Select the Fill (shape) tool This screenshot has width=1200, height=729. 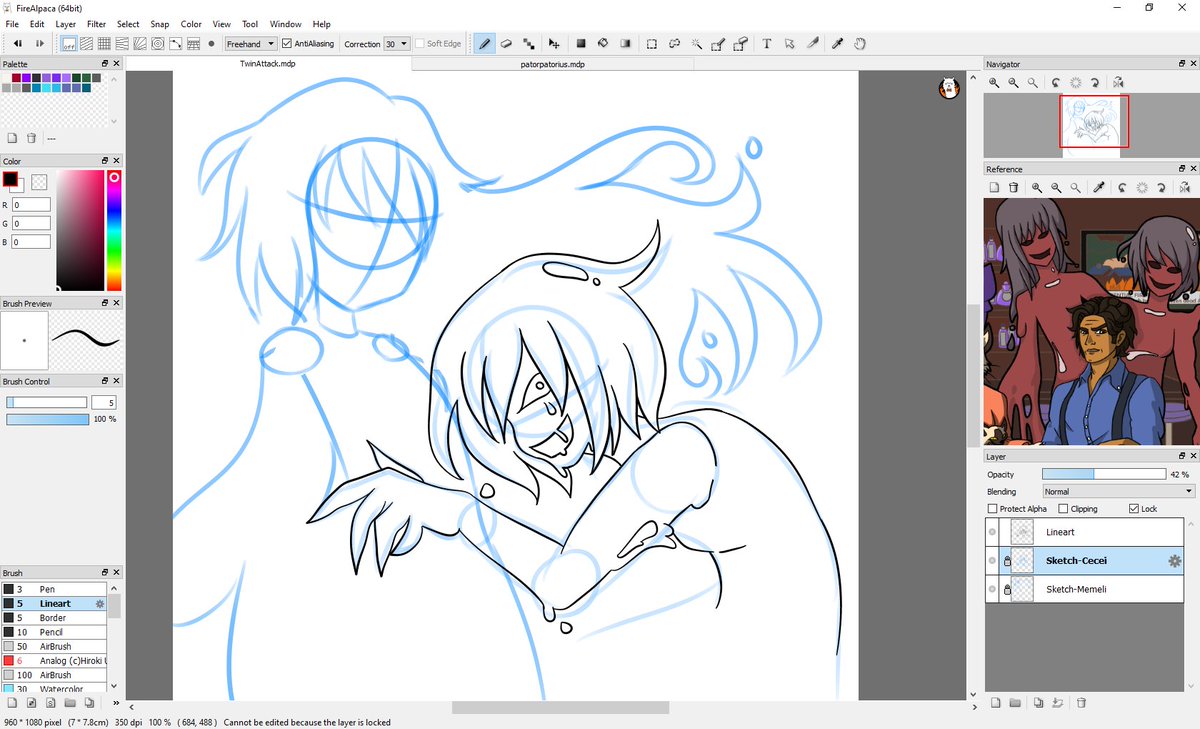pyautogui.click(x=581, y=44)
